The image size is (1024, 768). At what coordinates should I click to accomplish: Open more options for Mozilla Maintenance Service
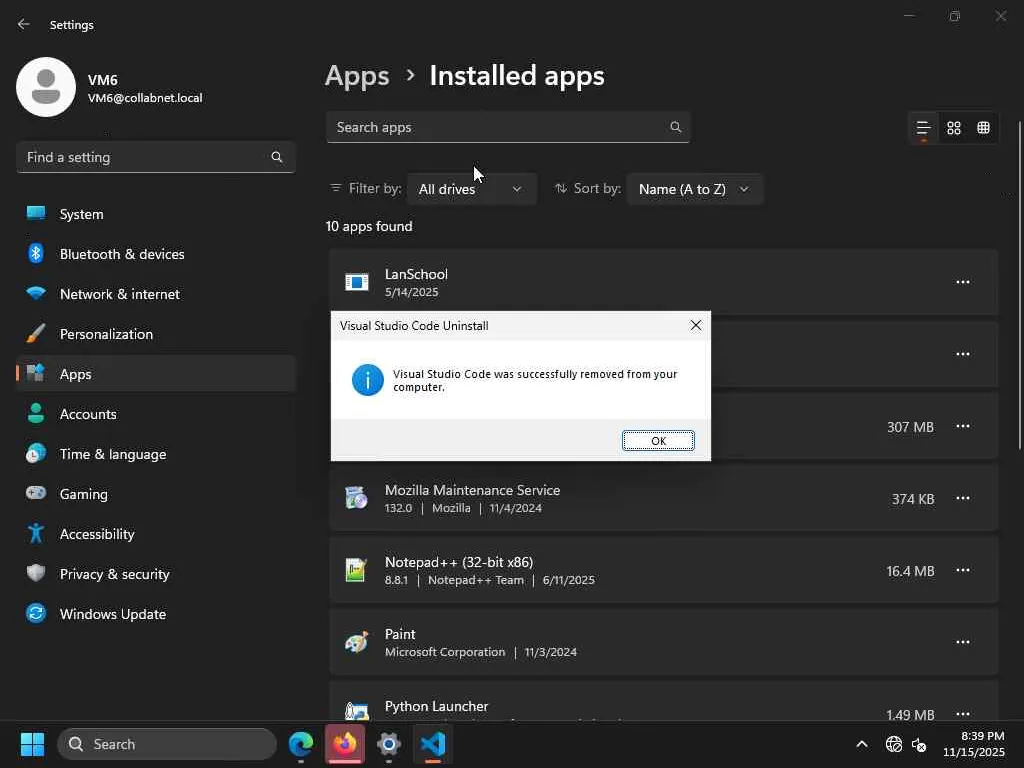962,498
